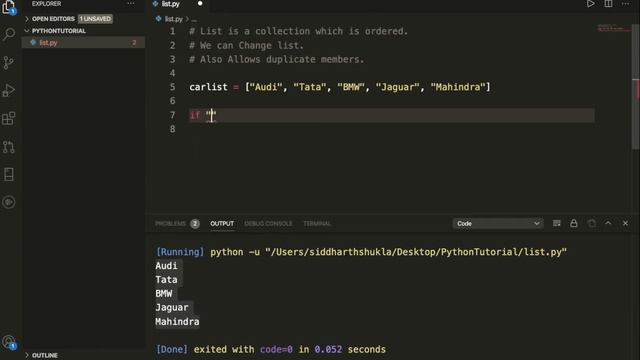Click the 'Jaguar' output line
The width and height of the screenshot is (640, 360).
[172, 307]
